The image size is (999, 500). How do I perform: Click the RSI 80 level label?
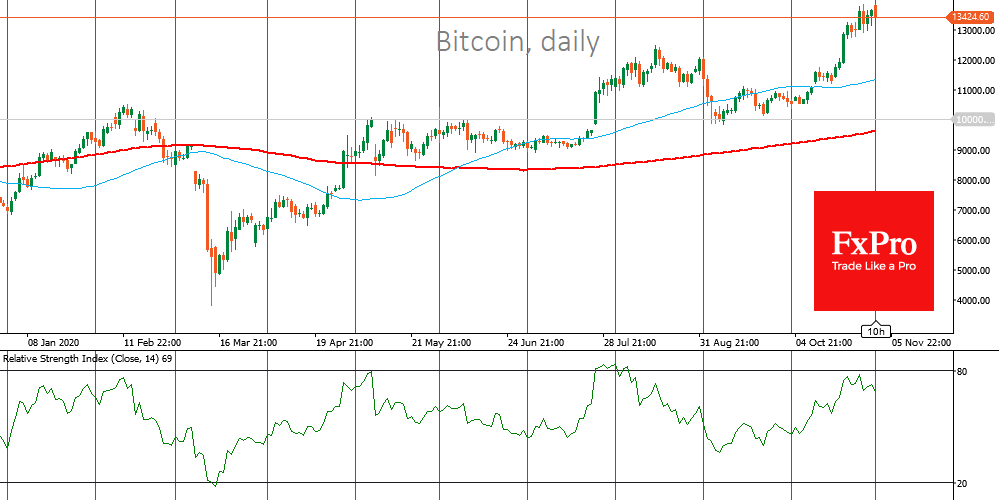962,371
